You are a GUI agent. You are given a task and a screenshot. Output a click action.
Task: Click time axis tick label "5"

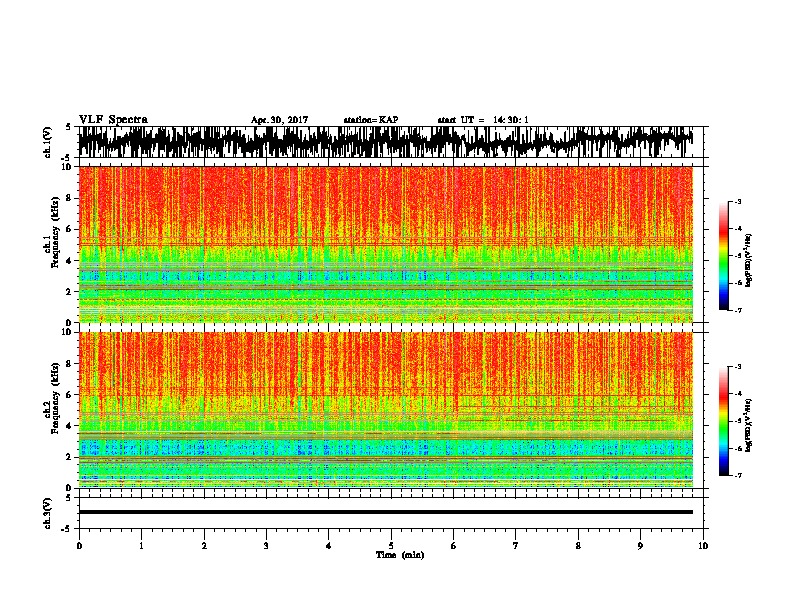(391, 546)
